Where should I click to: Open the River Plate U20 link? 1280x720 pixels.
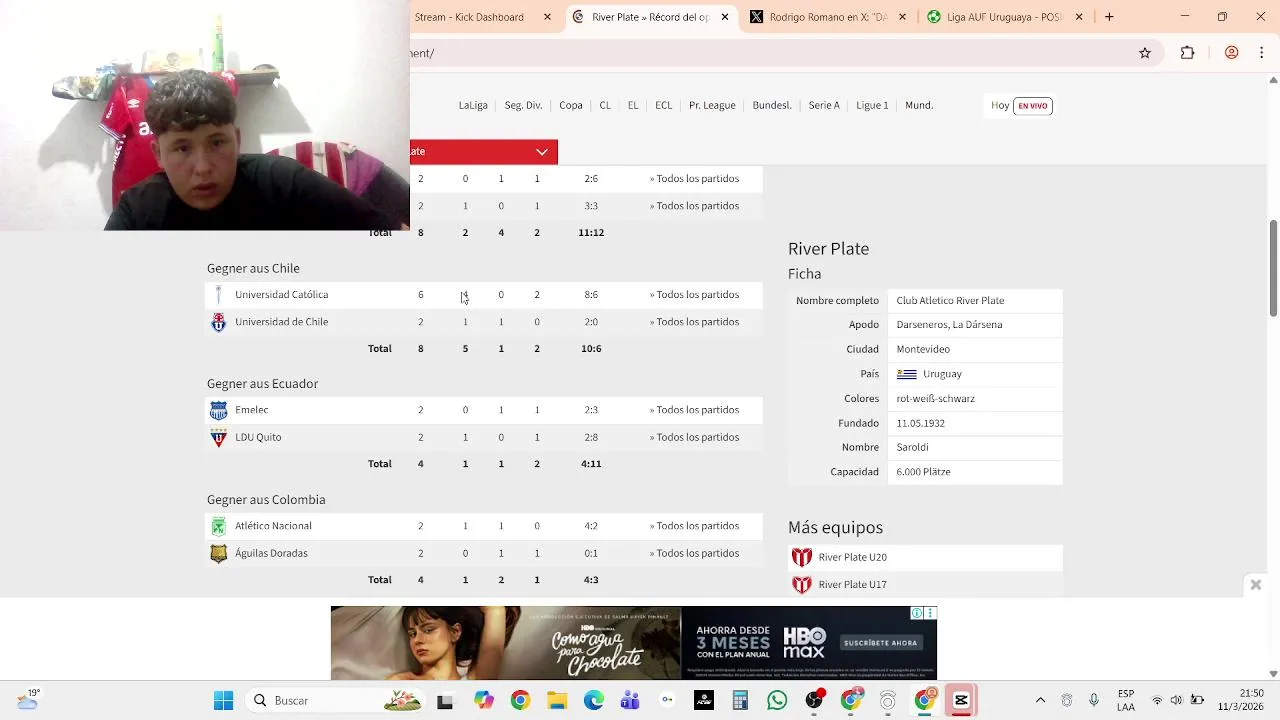[x=852, y=557]
